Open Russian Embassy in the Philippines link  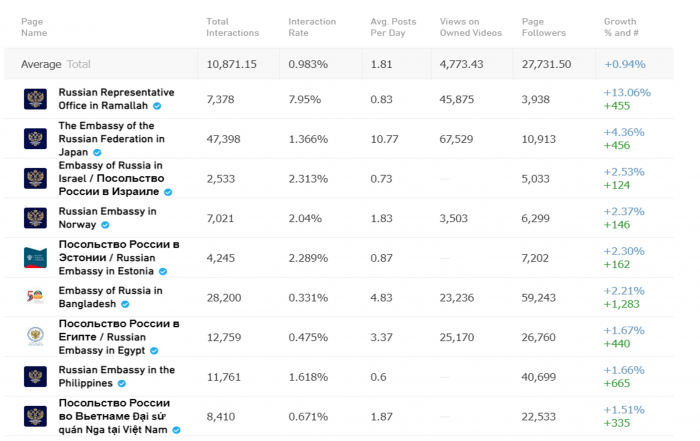(117, 377)
